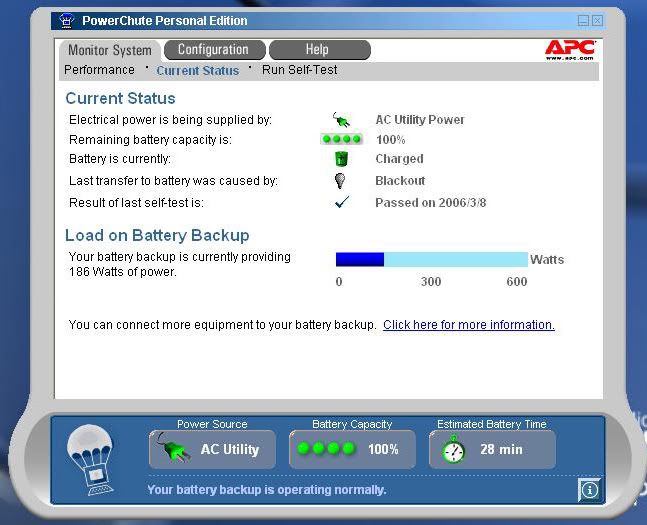Click the 28 min estimated time panel
This screenshot has height=525, width=647.
pyautogui.click(x=492, y=449)
